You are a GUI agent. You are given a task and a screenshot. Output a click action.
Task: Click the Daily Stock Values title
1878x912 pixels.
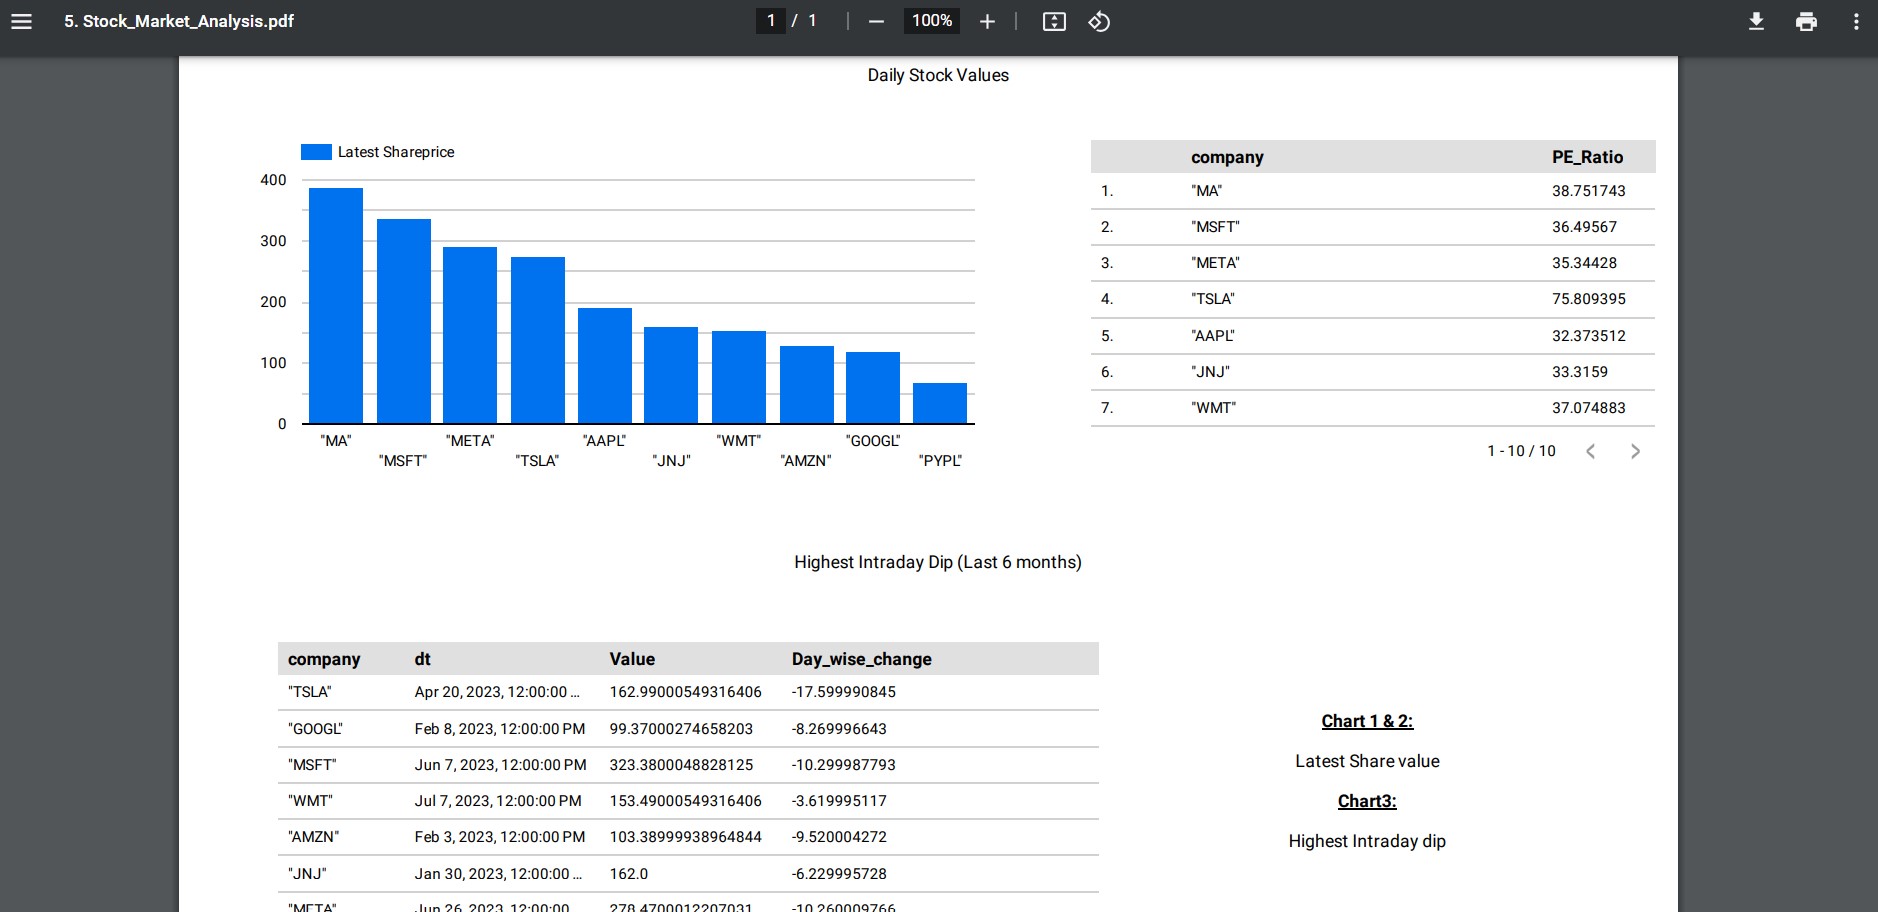938,75
